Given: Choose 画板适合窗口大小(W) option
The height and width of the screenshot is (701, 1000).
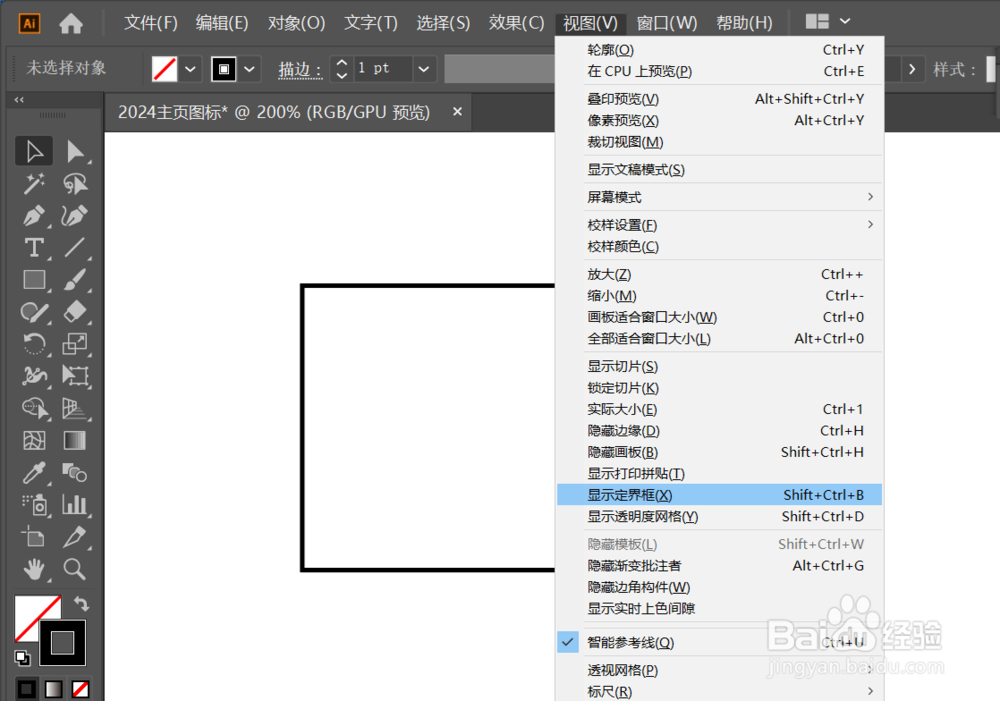Looking at the screenshot, I should 719,317.
